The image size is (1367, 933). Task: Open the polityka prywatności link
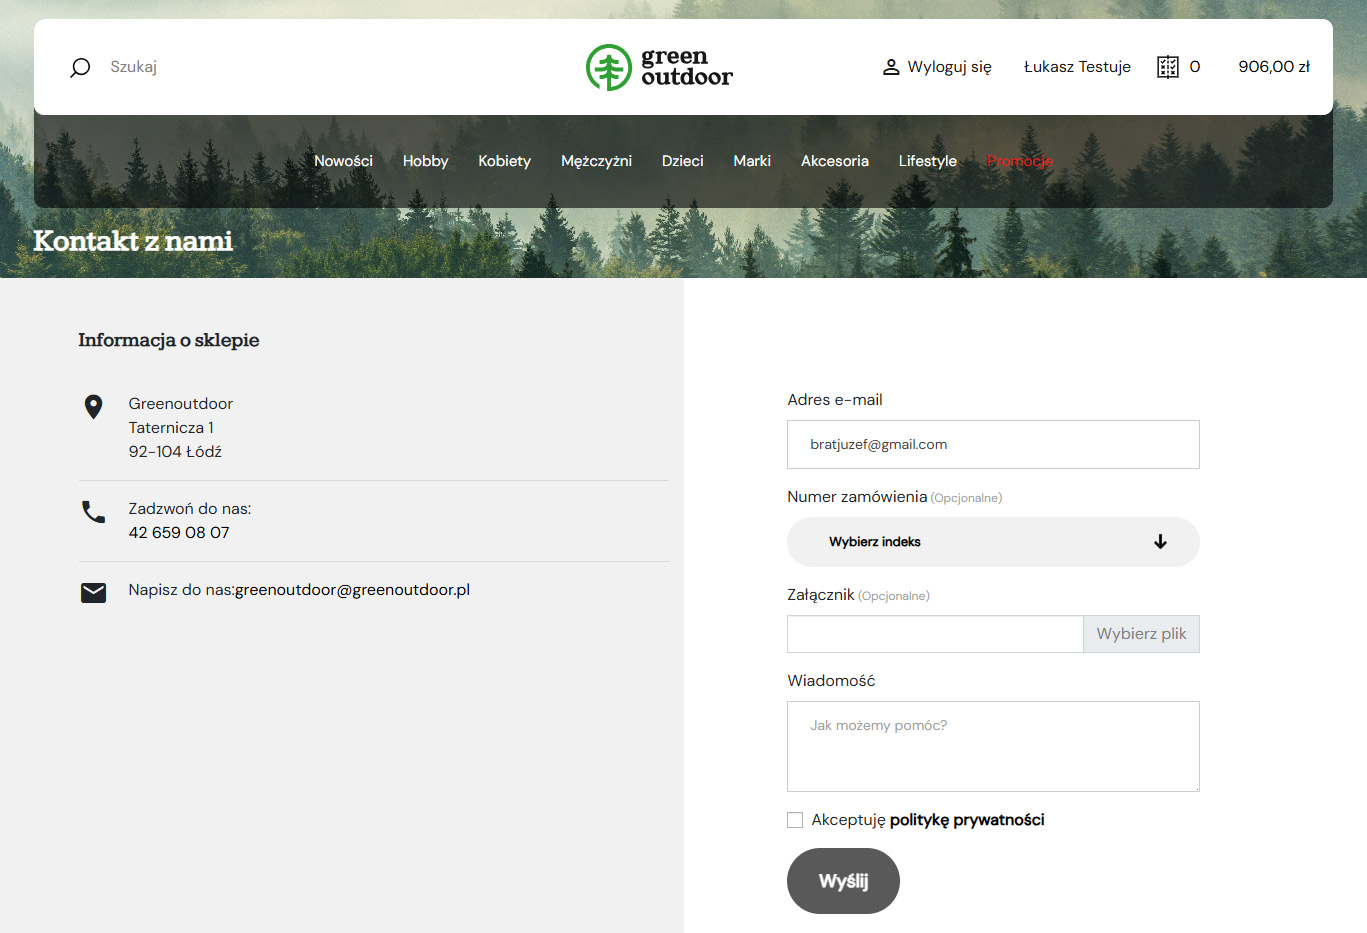pos(966,820)
